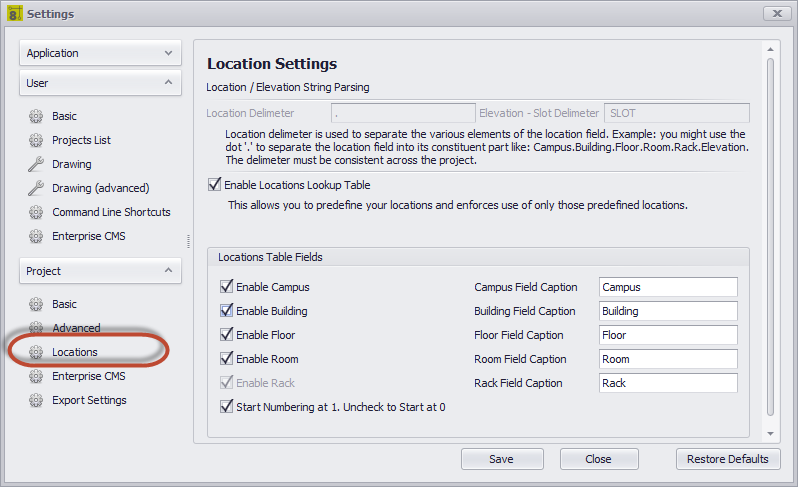Click the Campus Field Caption input
This screenshot has width=798, height=487.
tap(668, 287)
